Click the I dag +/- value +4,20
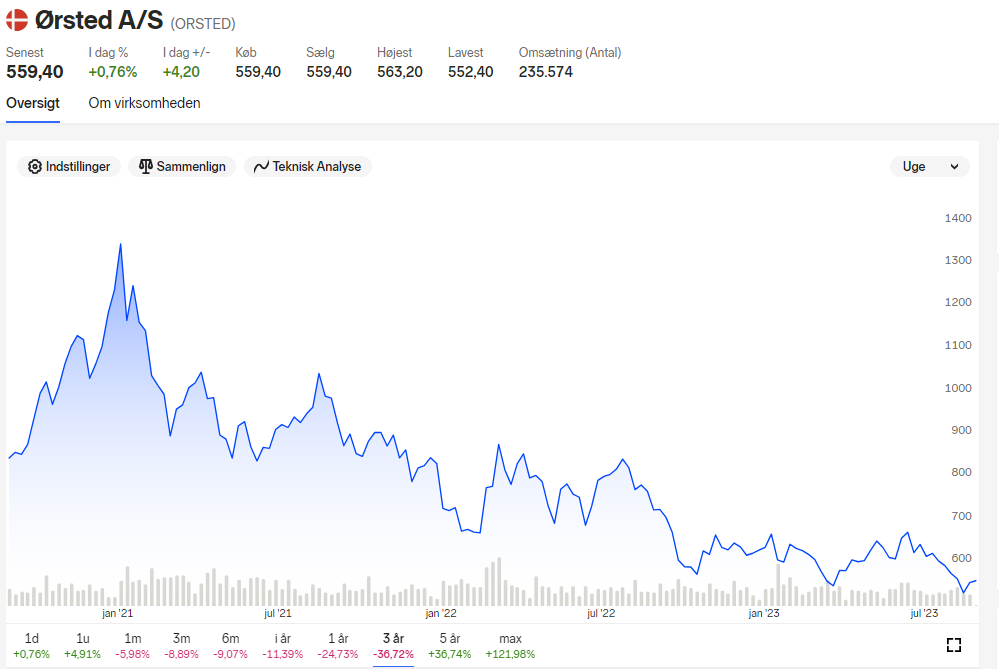 point(181,72)
